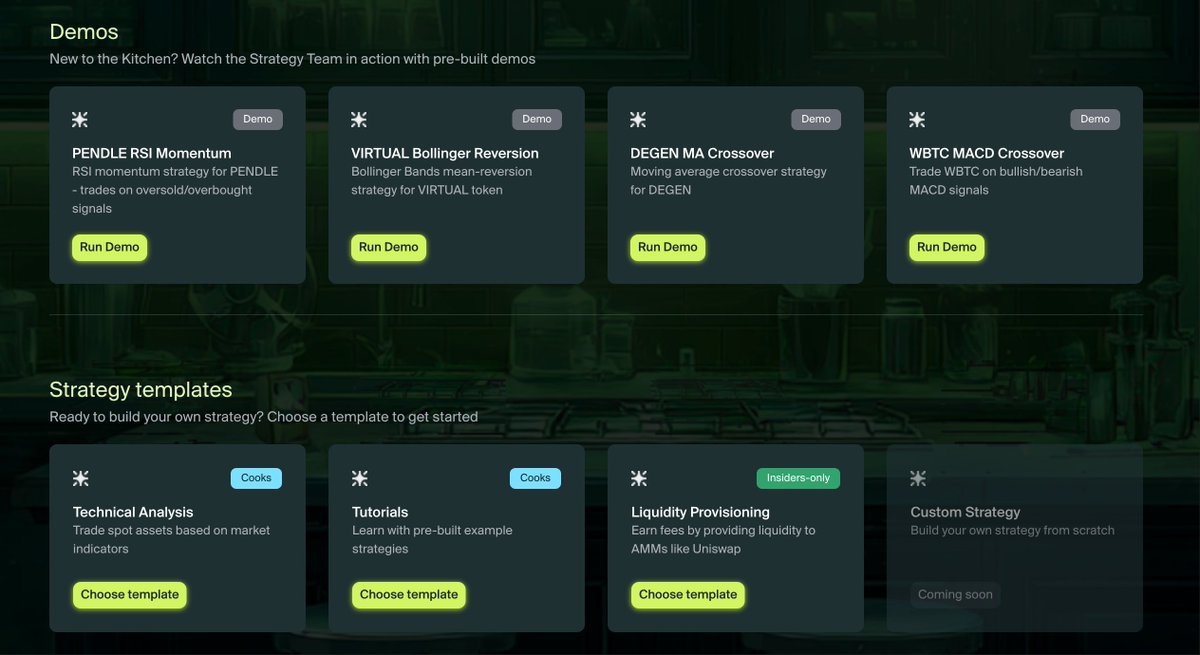Click the star icon on Liquidity Provisioning card

pos(638,479)
